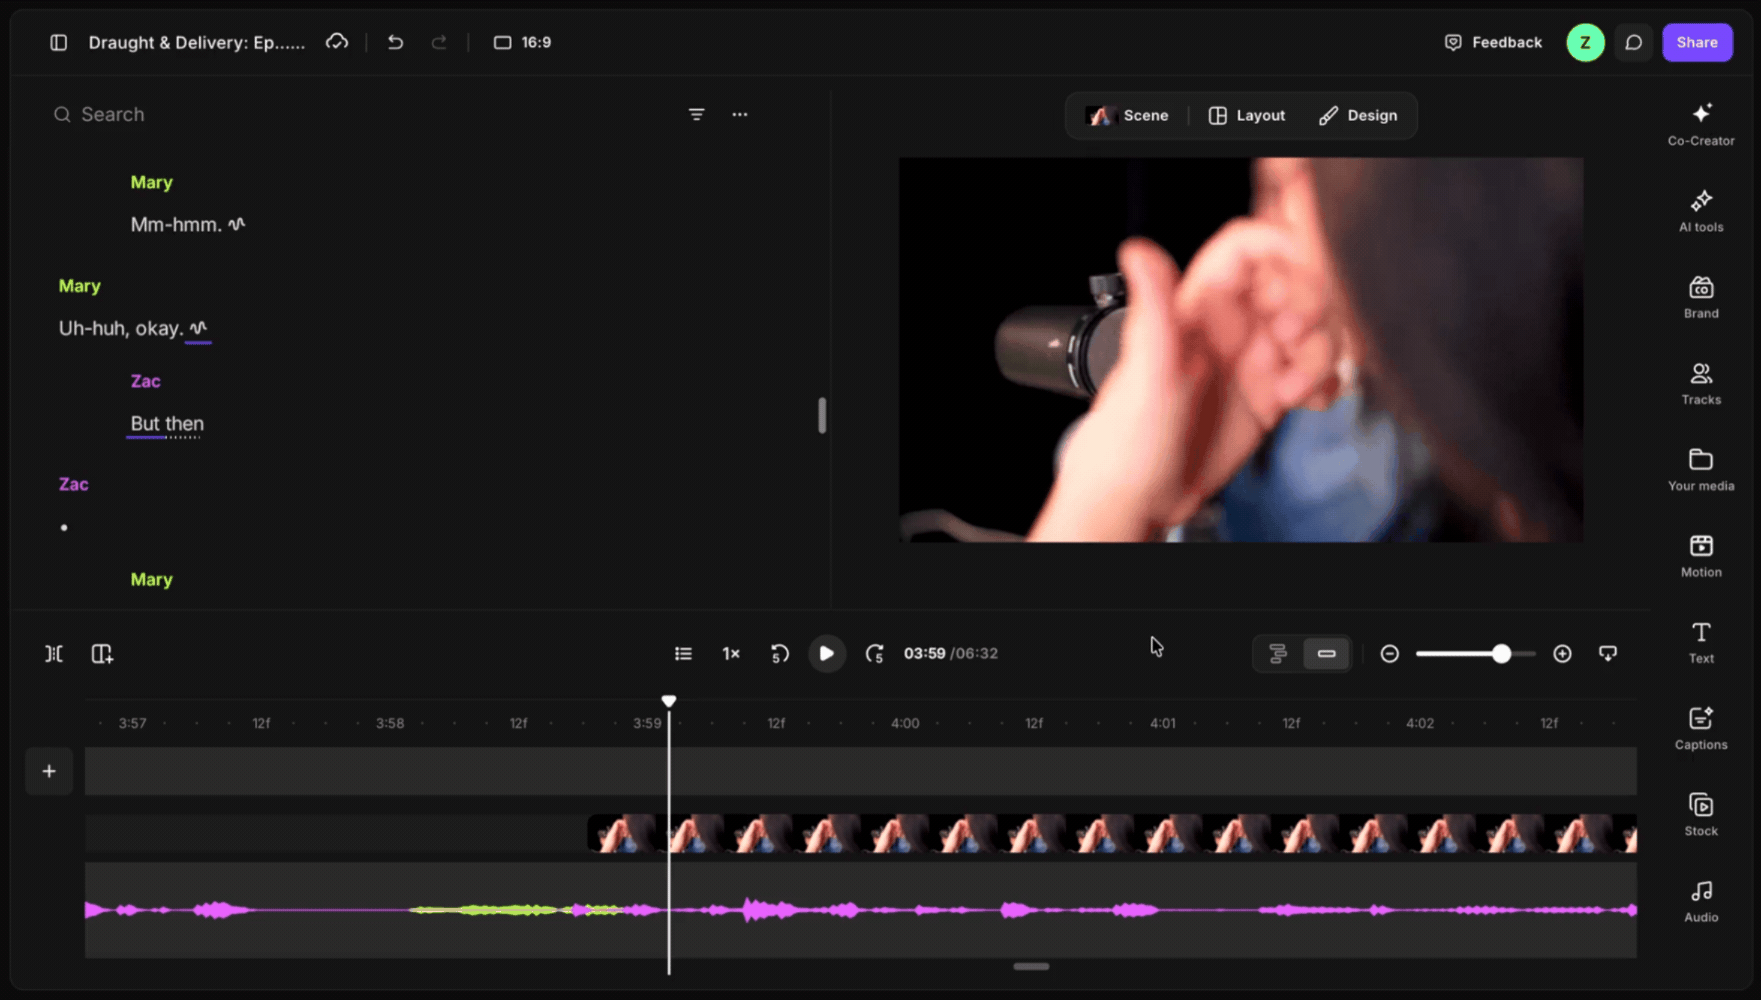Open the cloud sync status icon

(x=337, y=42)
